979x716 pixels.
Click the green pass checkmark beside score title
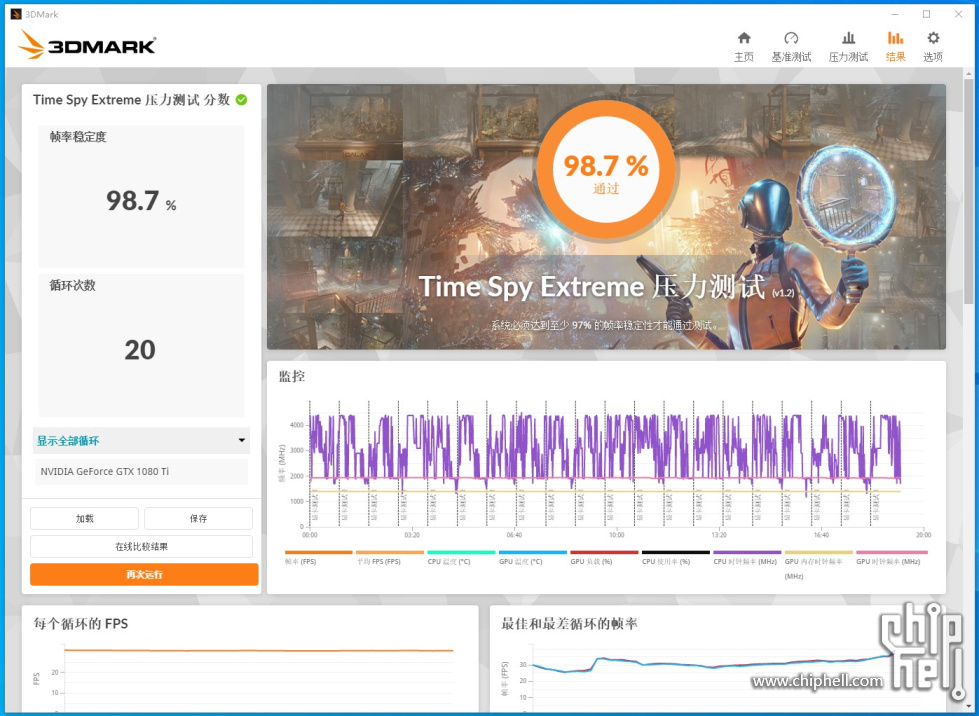click(x=242, y=100)
